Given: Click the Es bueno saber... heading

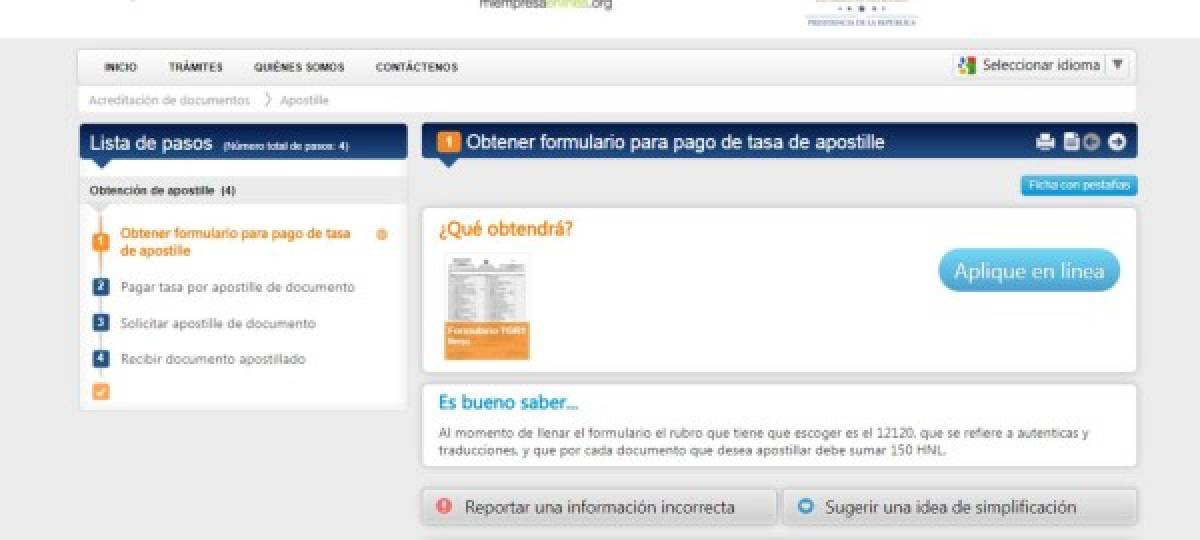Looking at the screenshot, I should [508, 403].
